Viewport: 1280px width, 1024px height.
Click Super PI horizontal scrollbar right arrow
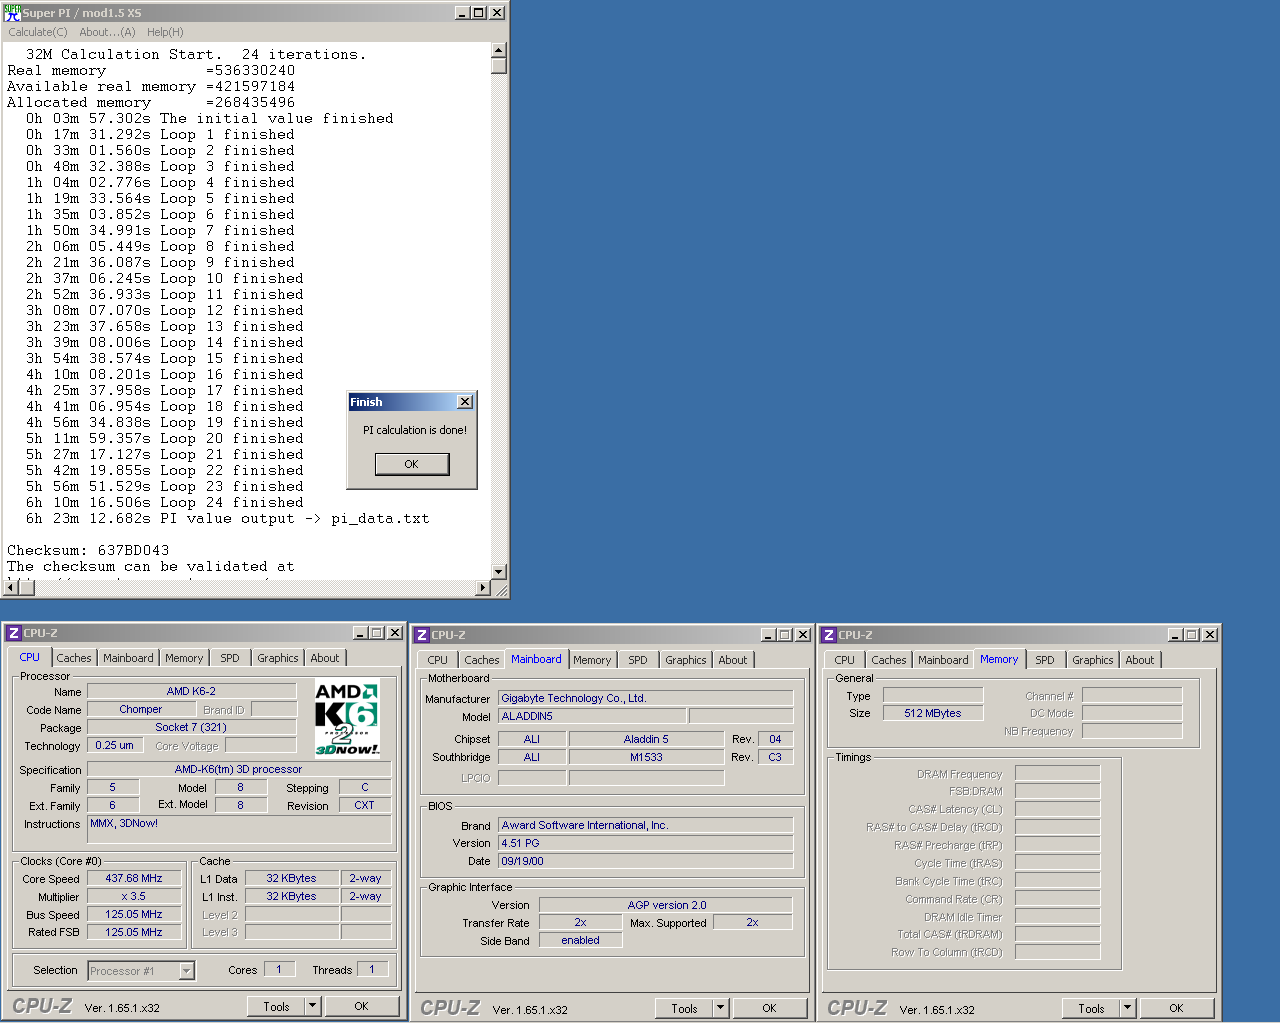483,588
